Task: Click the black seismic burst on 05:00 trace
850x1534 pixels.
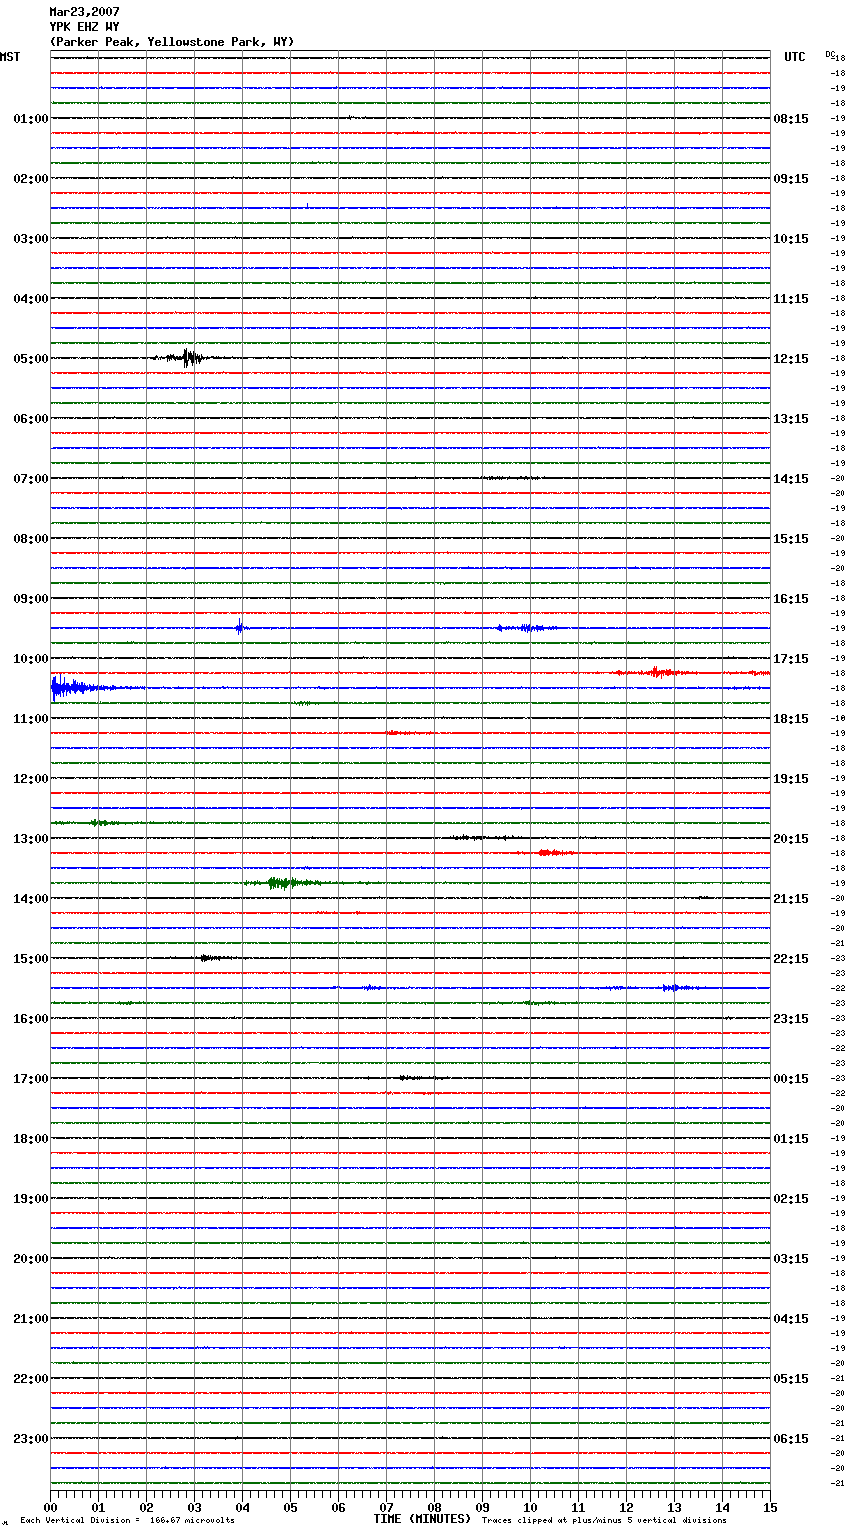Action: pyautogui.click(x=187, y=358)
